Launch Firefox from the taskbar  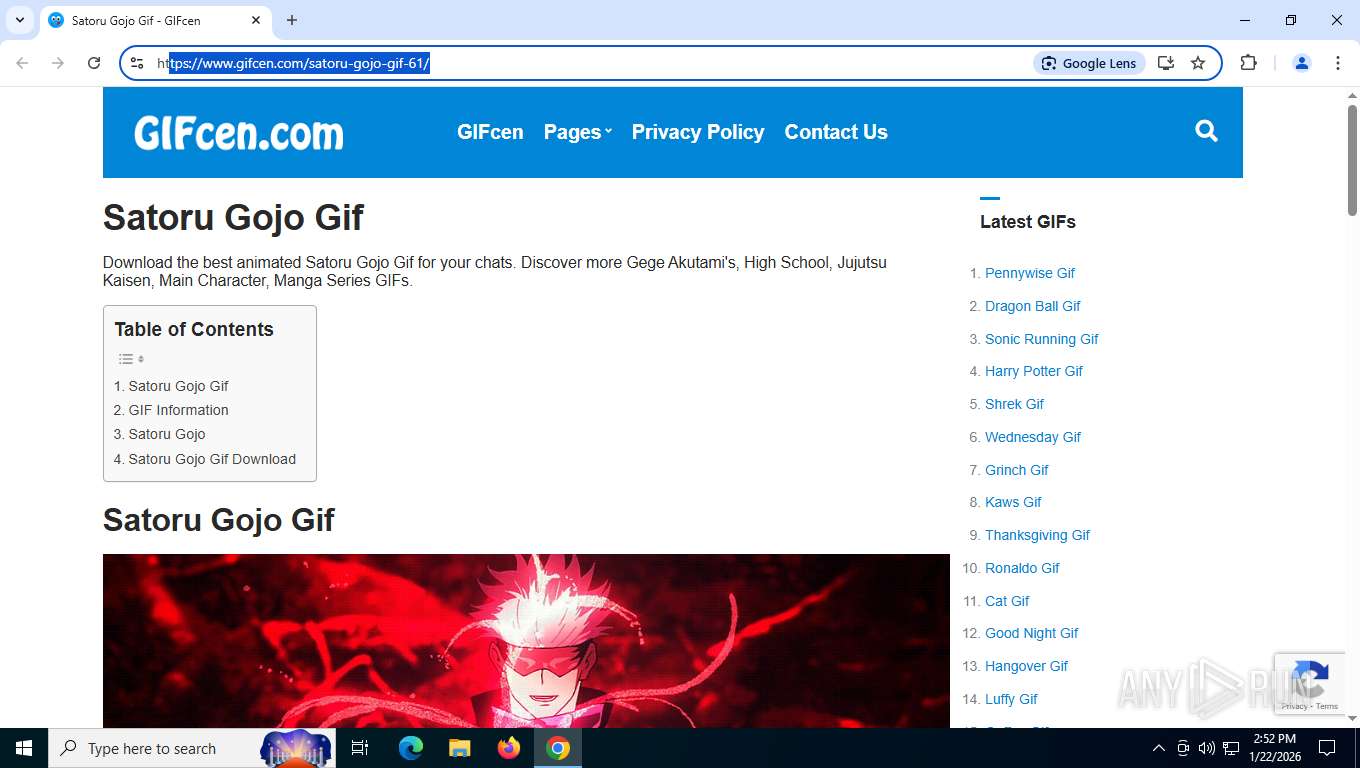pos(509,748)
